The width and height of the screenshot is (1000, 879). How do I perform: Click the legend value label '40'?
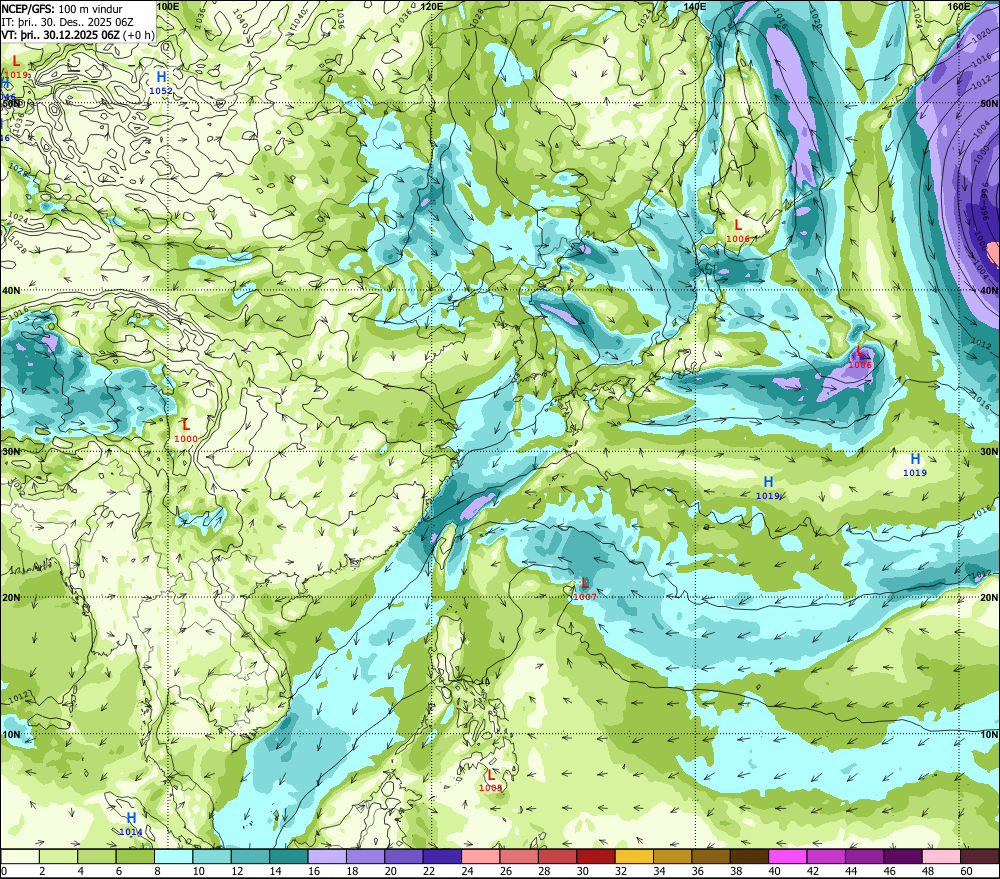774,871
